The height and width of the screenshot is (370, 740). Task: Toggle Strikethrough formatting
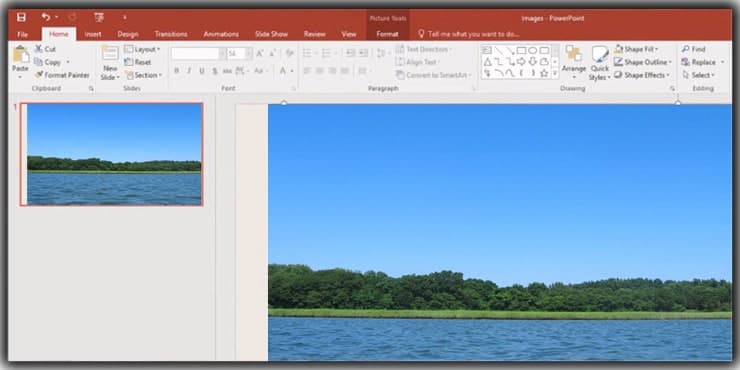coord(227,71)
